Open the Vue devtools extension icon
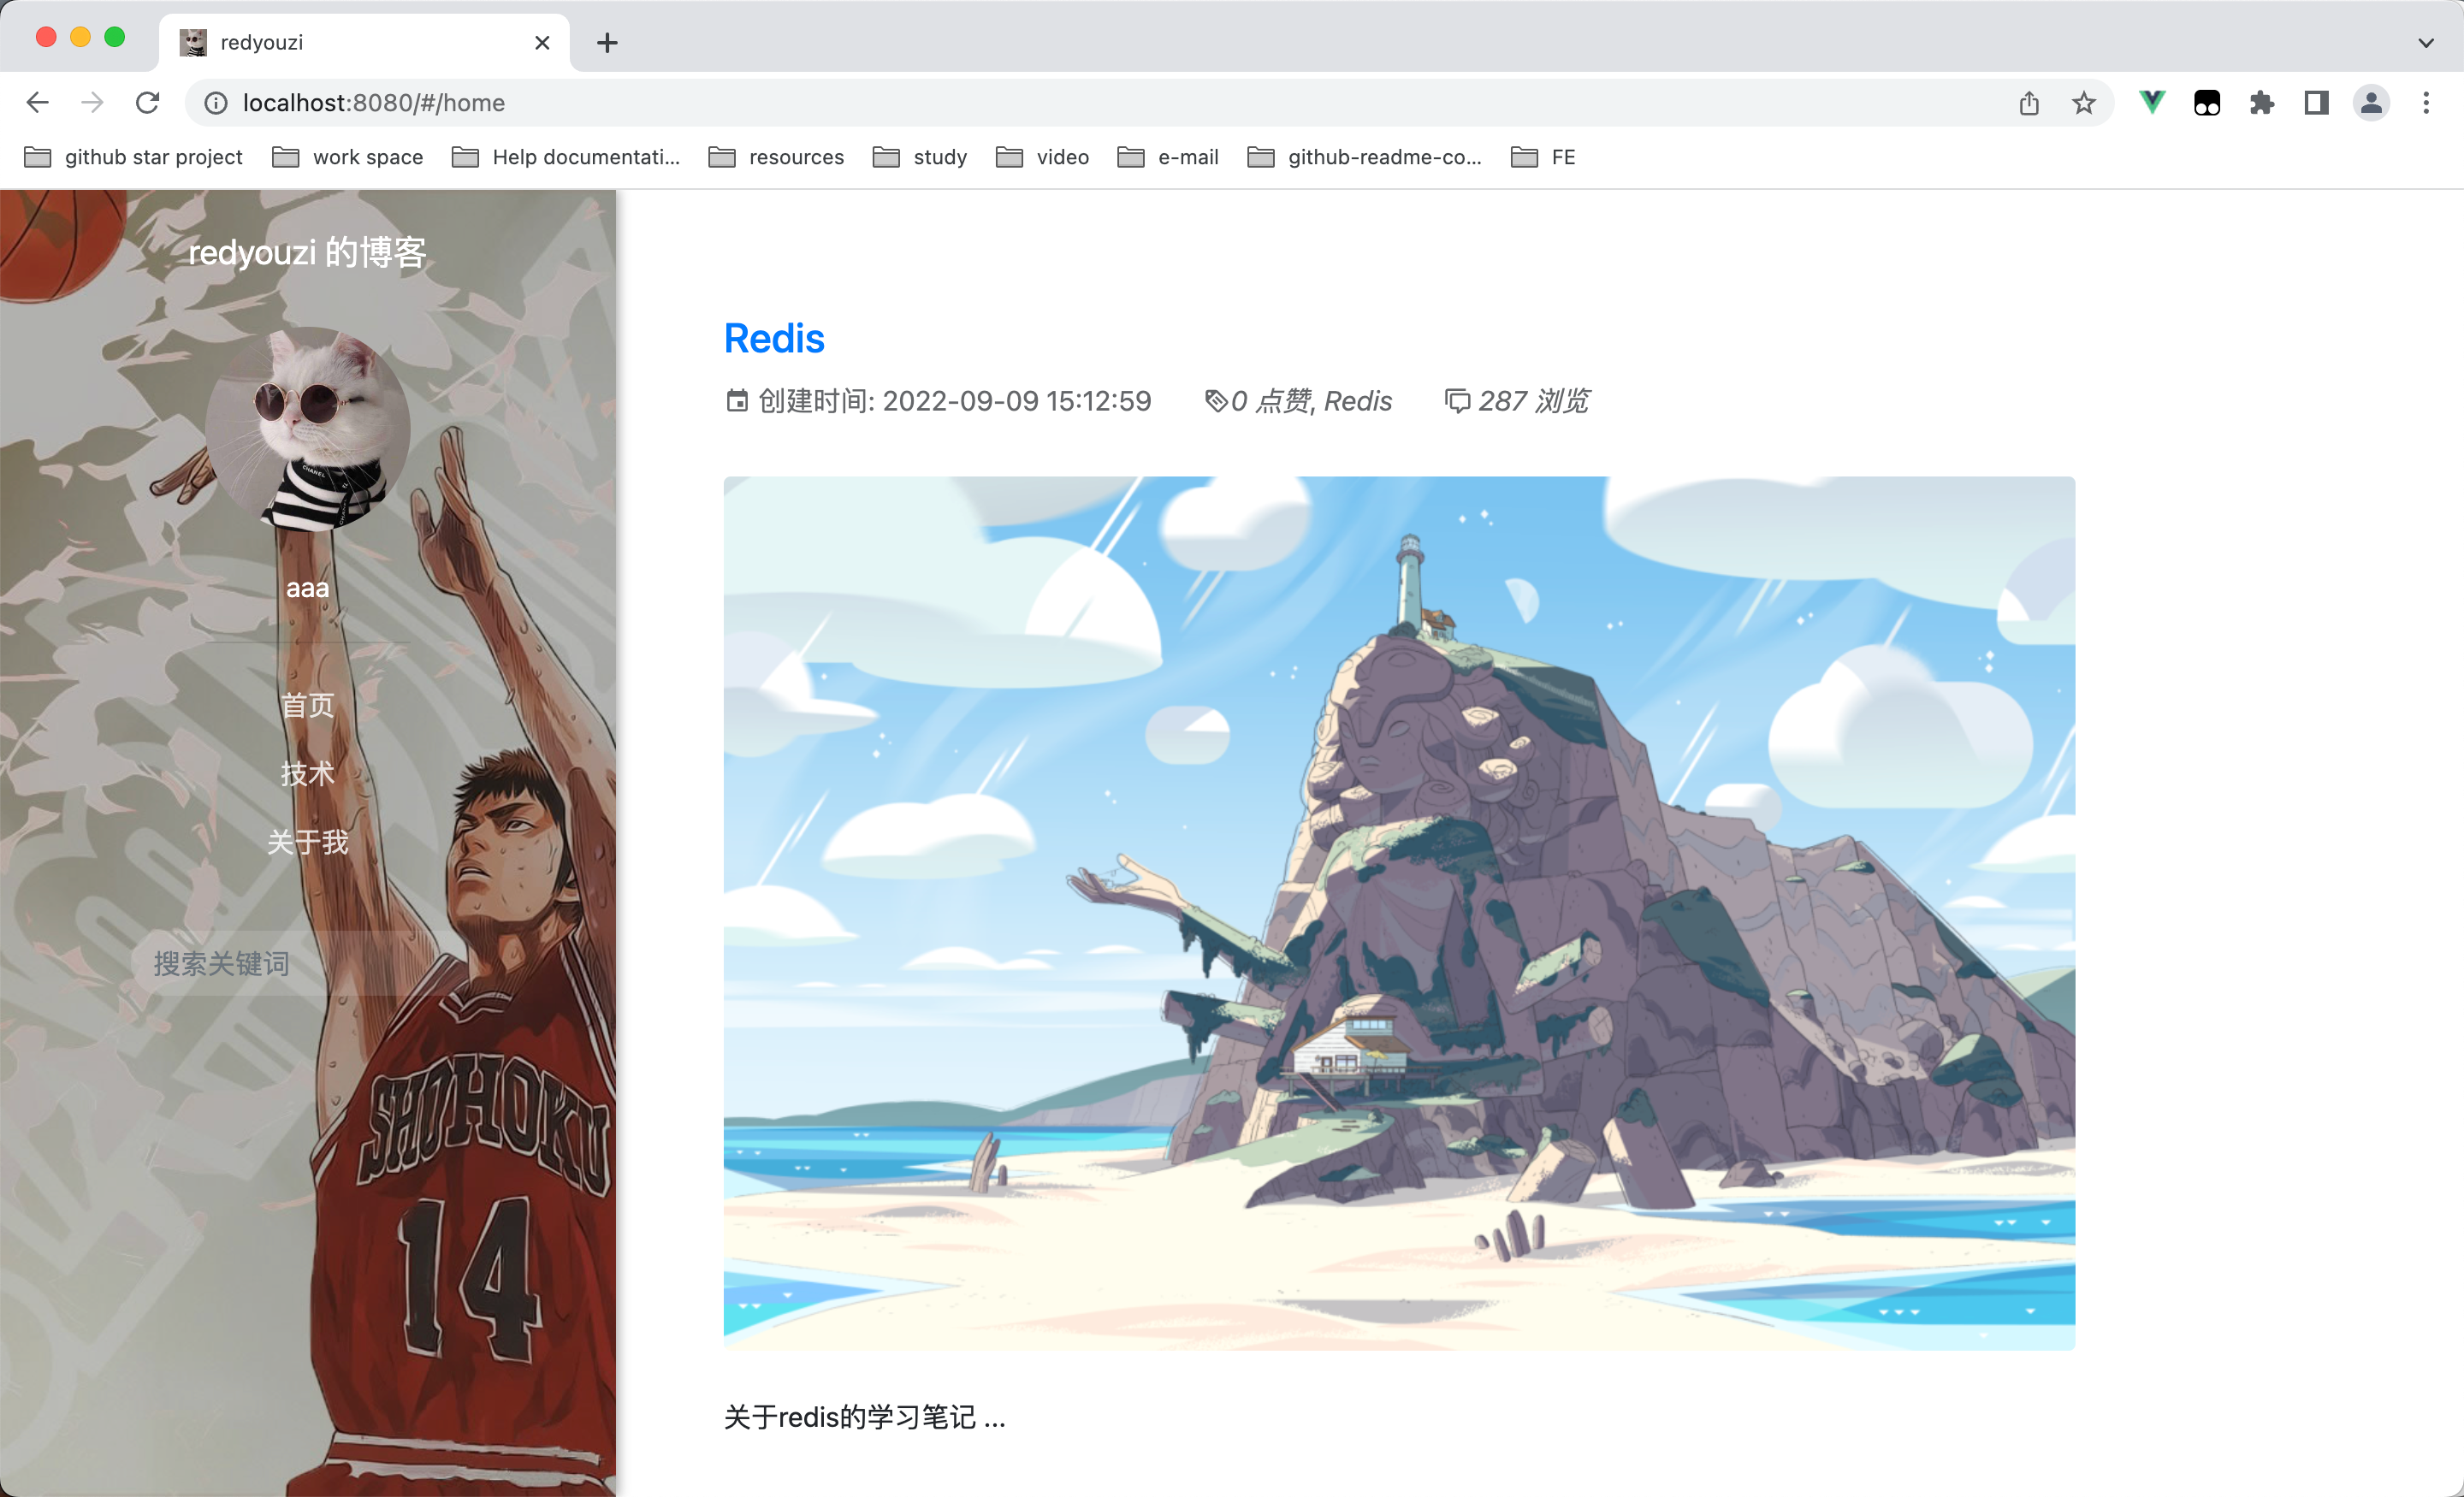Screen dimensions: 2464x1497 (x=2151, y=103)
